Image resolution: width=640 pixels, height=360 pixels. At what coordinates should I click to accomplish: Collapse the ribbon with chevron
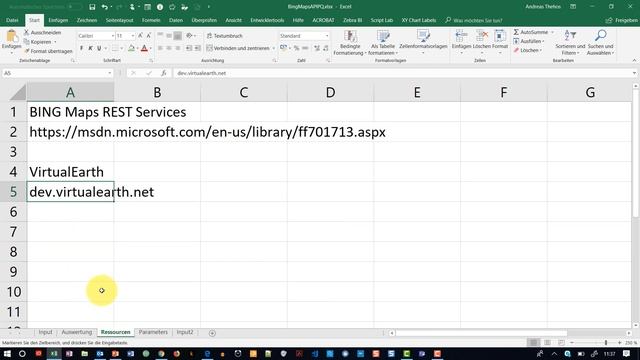(634, 60)
